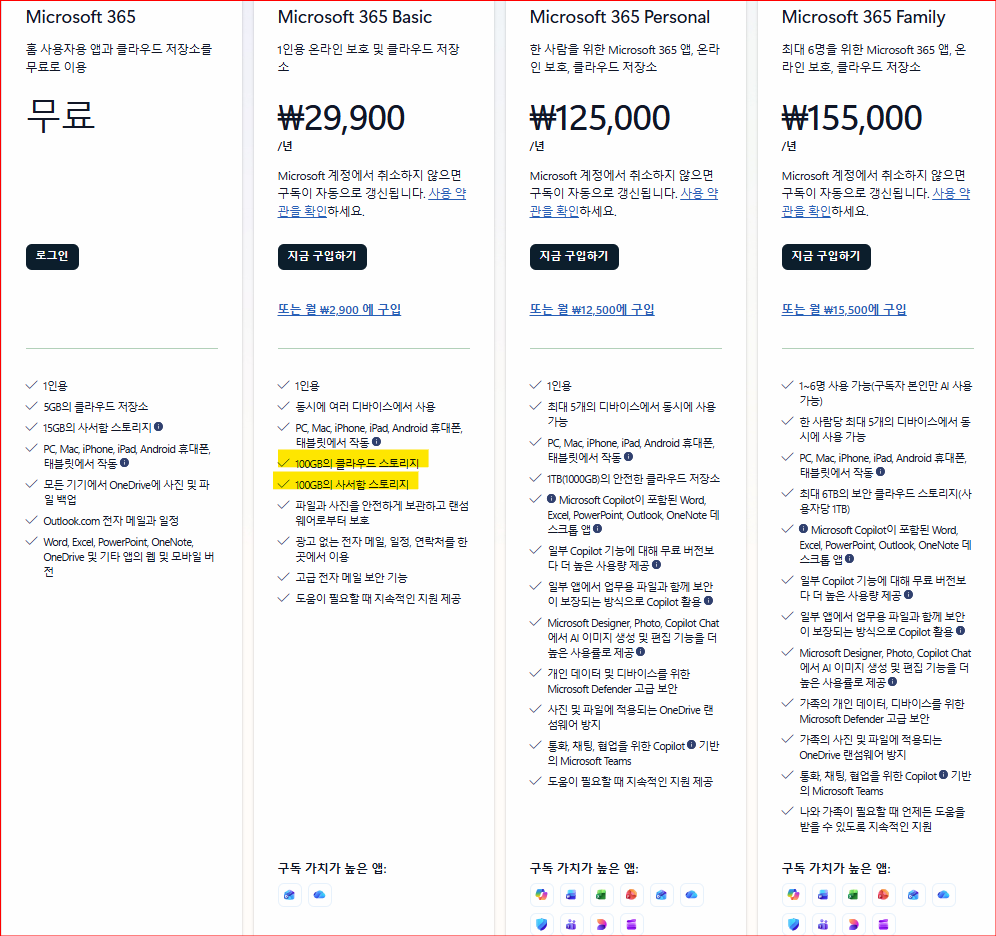Open info icon after 스크톱 앱 in Personal plan
The width and height of the screenshot is (996, 936).
598,528
